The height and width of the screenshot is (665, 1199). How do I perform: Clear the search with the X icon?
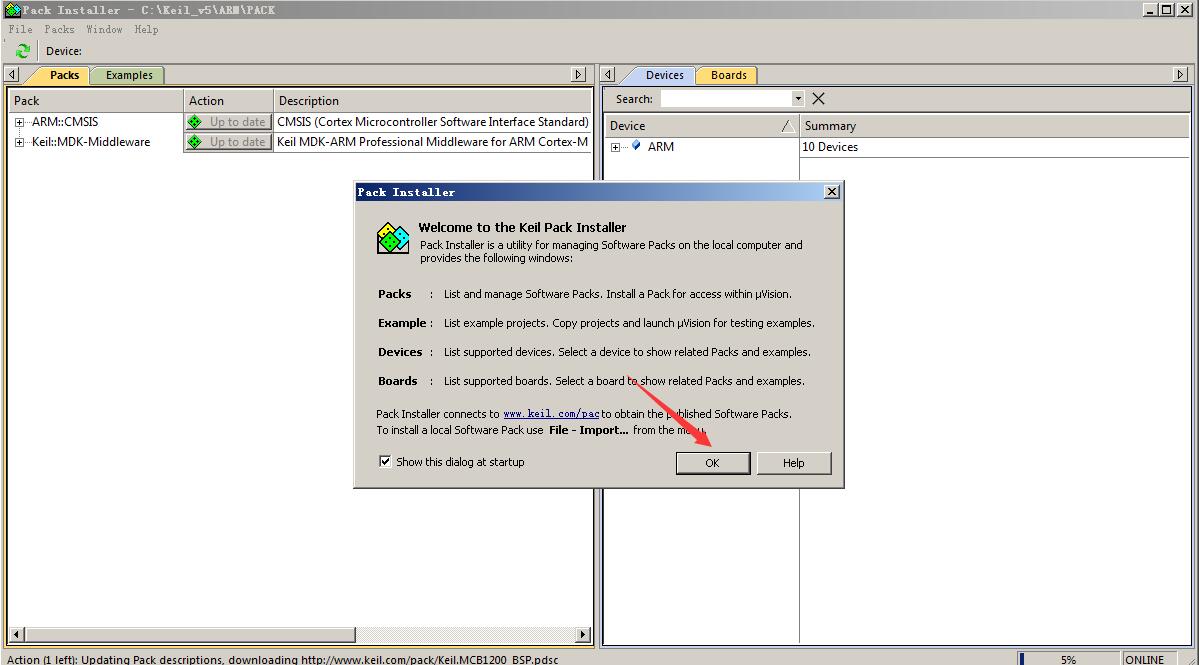click(x=818, y=99)
